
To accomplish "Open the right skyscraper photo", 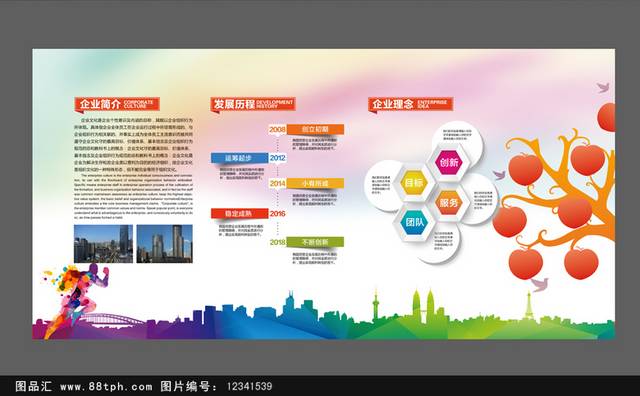I will 164,244.
